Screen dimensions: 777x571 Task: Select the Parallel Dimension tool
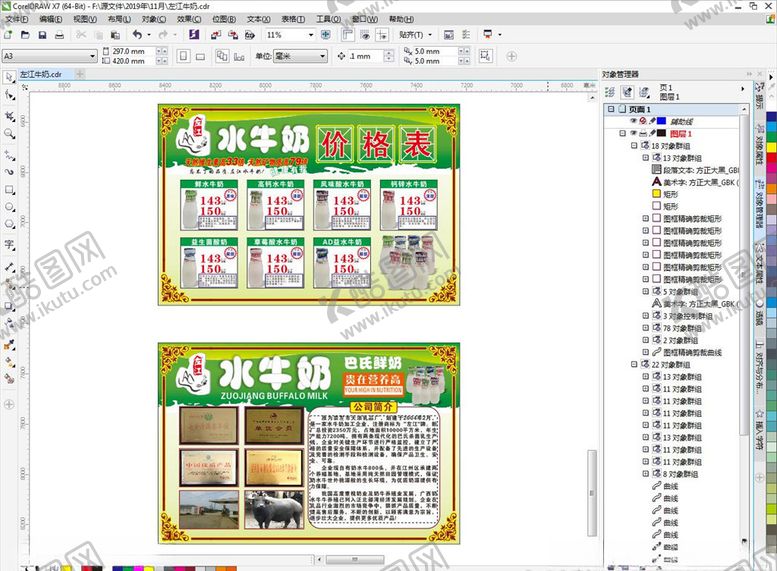click(x=9, y=267)
